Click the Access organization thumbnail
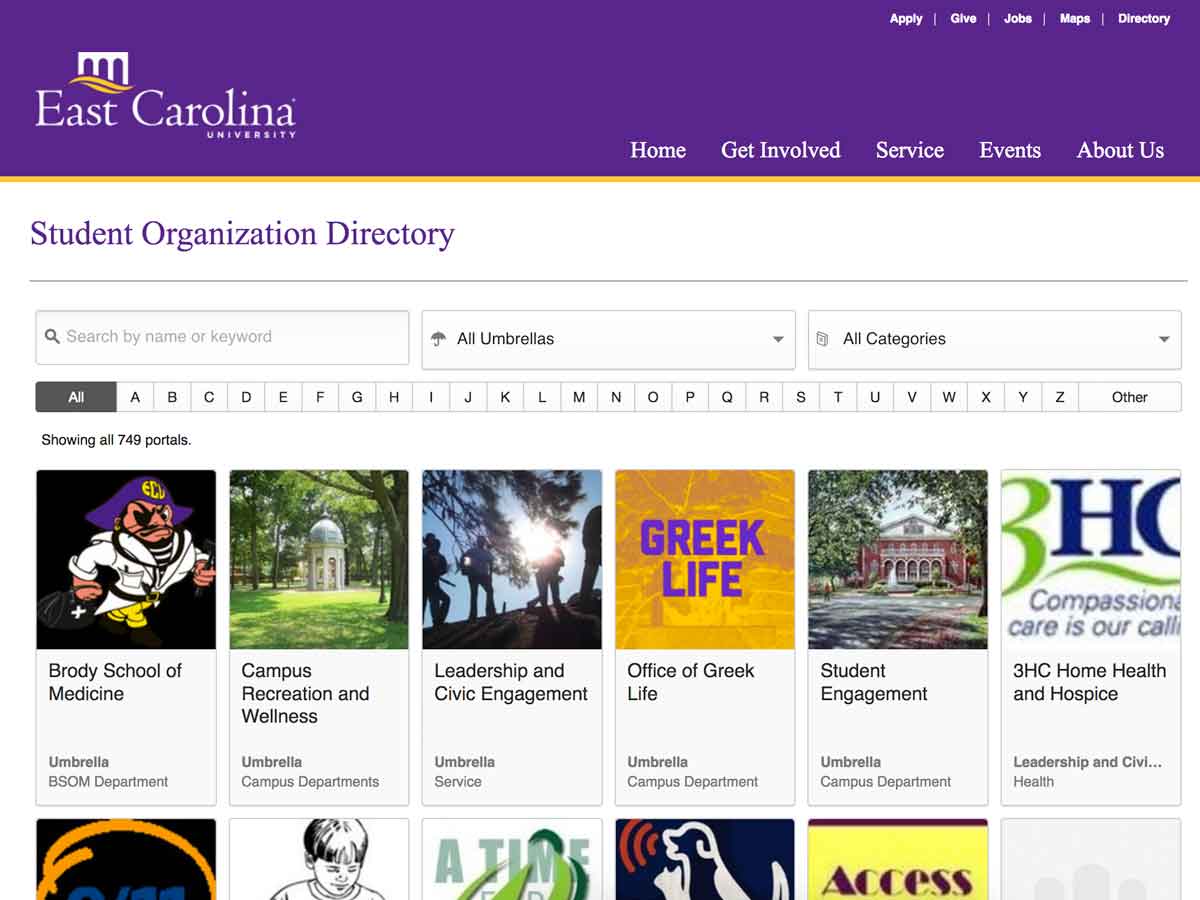This screenshot has height=900, width=1200. [898, 860]
